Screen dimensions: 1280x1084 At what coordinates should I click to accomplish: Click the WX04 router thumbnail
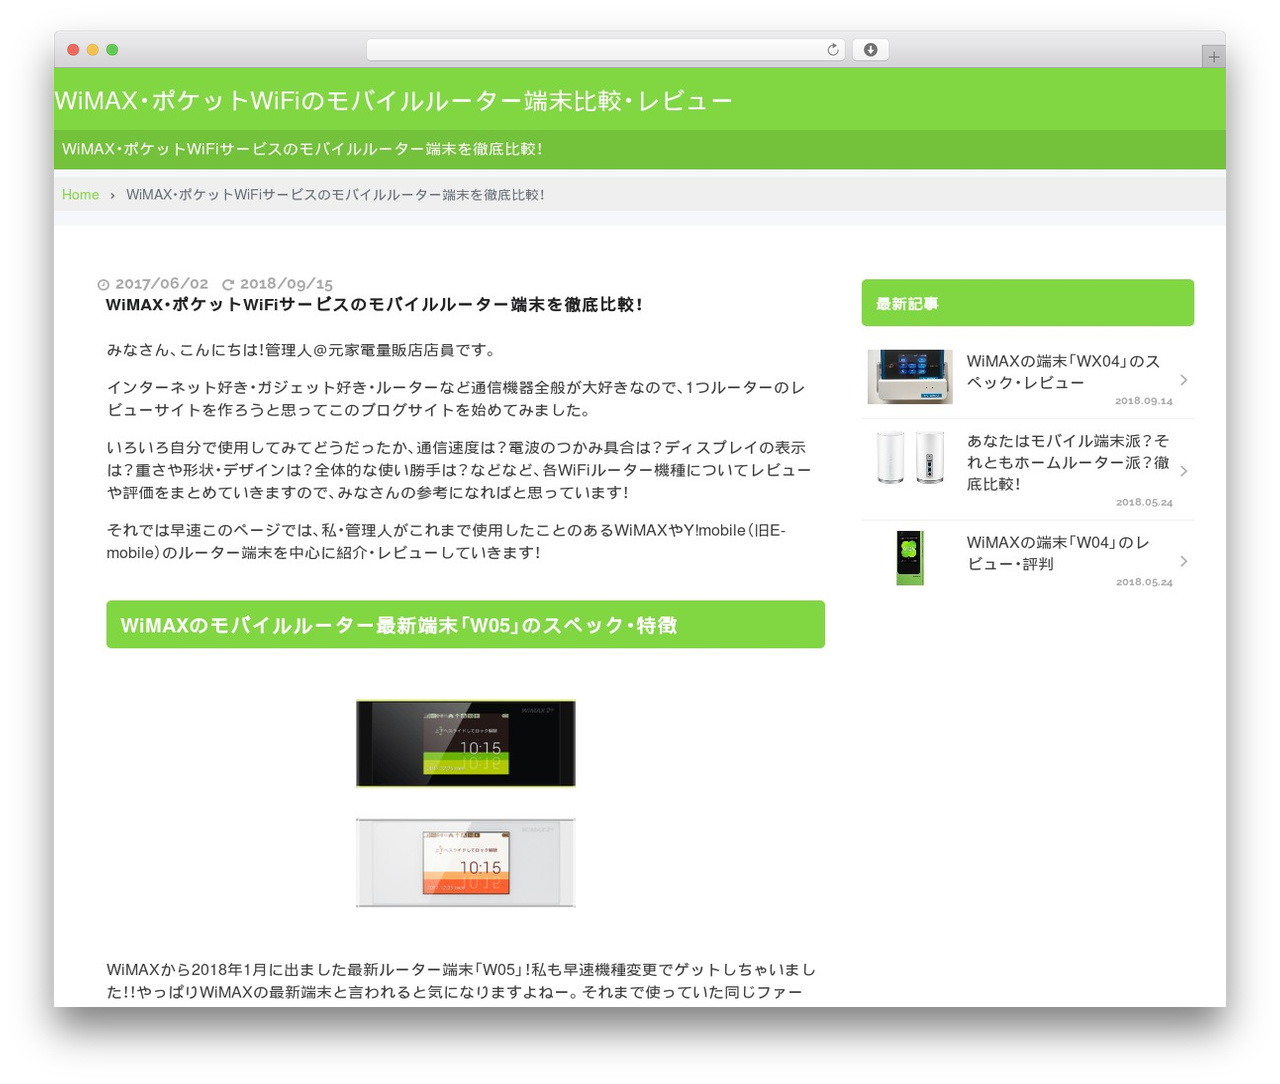910,377
